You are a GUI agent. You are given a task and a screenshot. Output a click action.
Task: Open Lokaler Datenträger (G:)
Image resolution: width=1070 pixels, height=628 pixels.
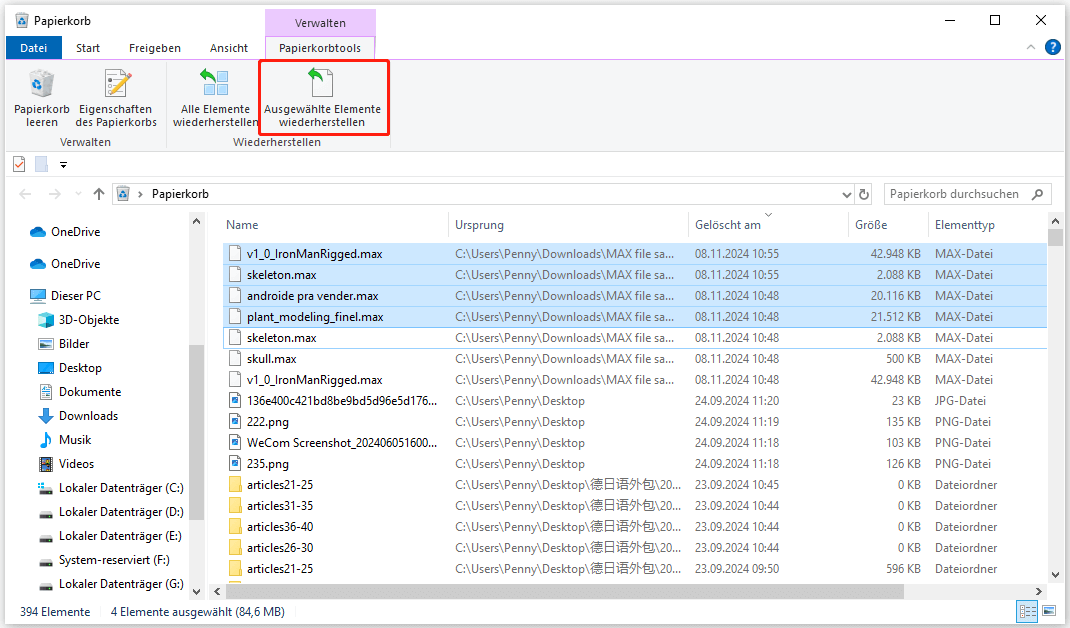pyautogui.click(x=111, y=584)
